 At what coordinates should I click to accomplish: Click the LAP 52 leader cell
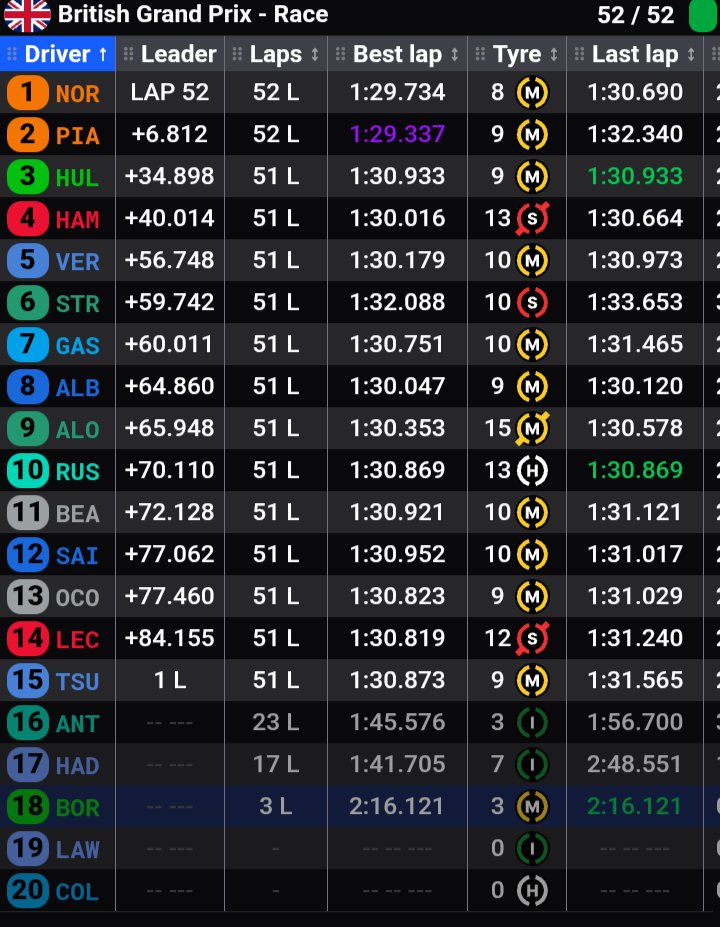[170, 92]
